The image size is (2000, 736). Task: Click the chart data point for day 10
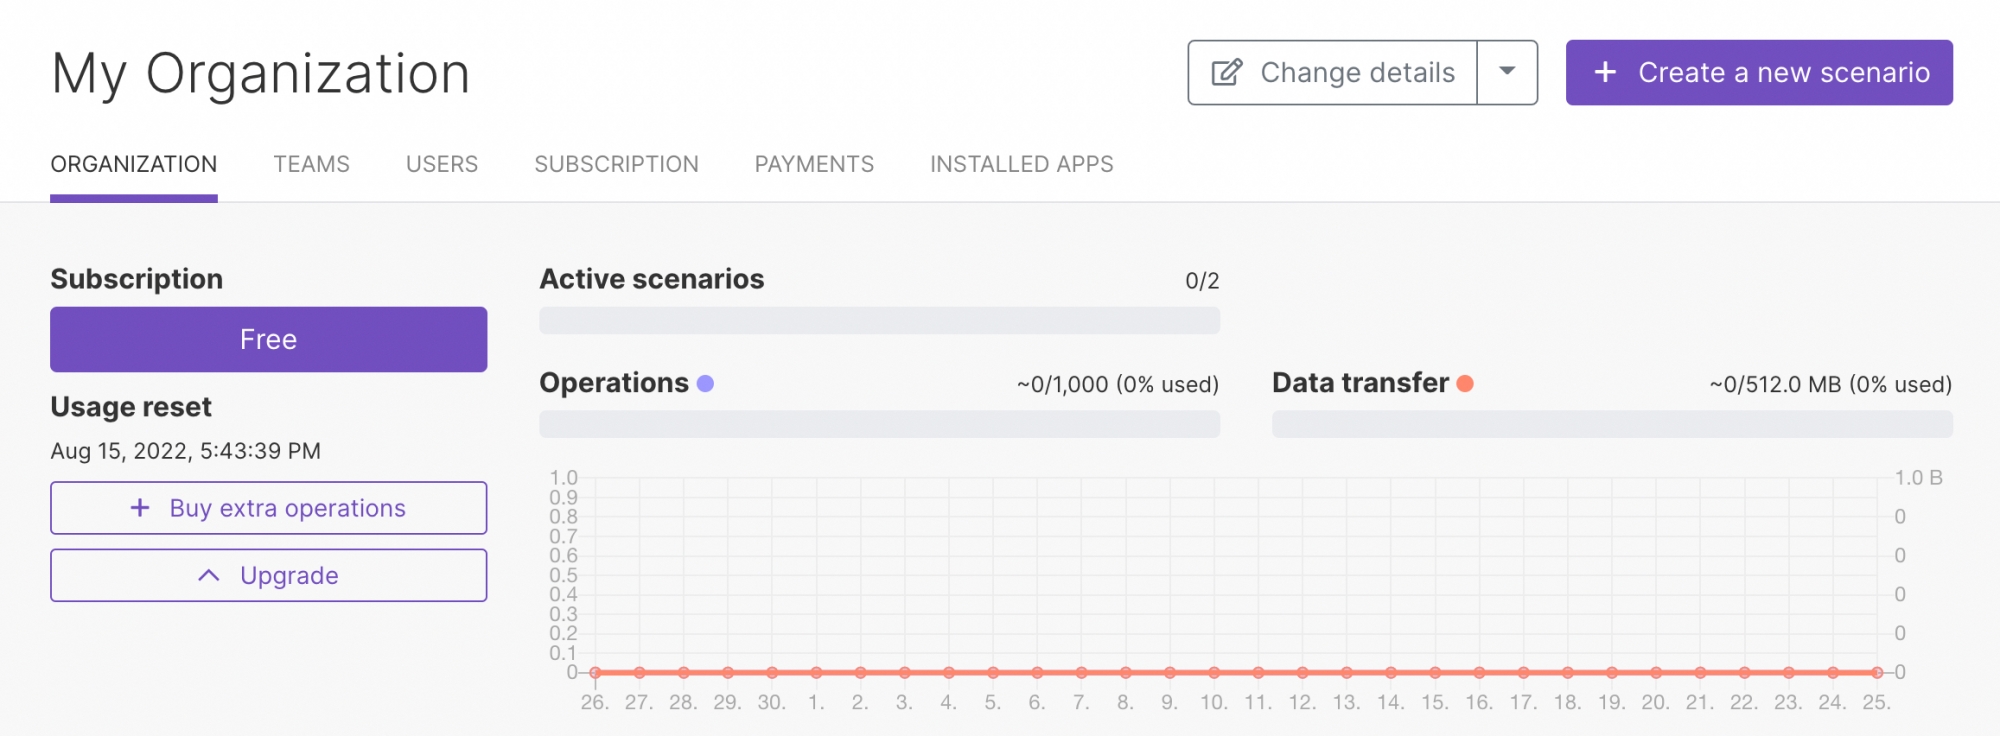[1214, 672]
